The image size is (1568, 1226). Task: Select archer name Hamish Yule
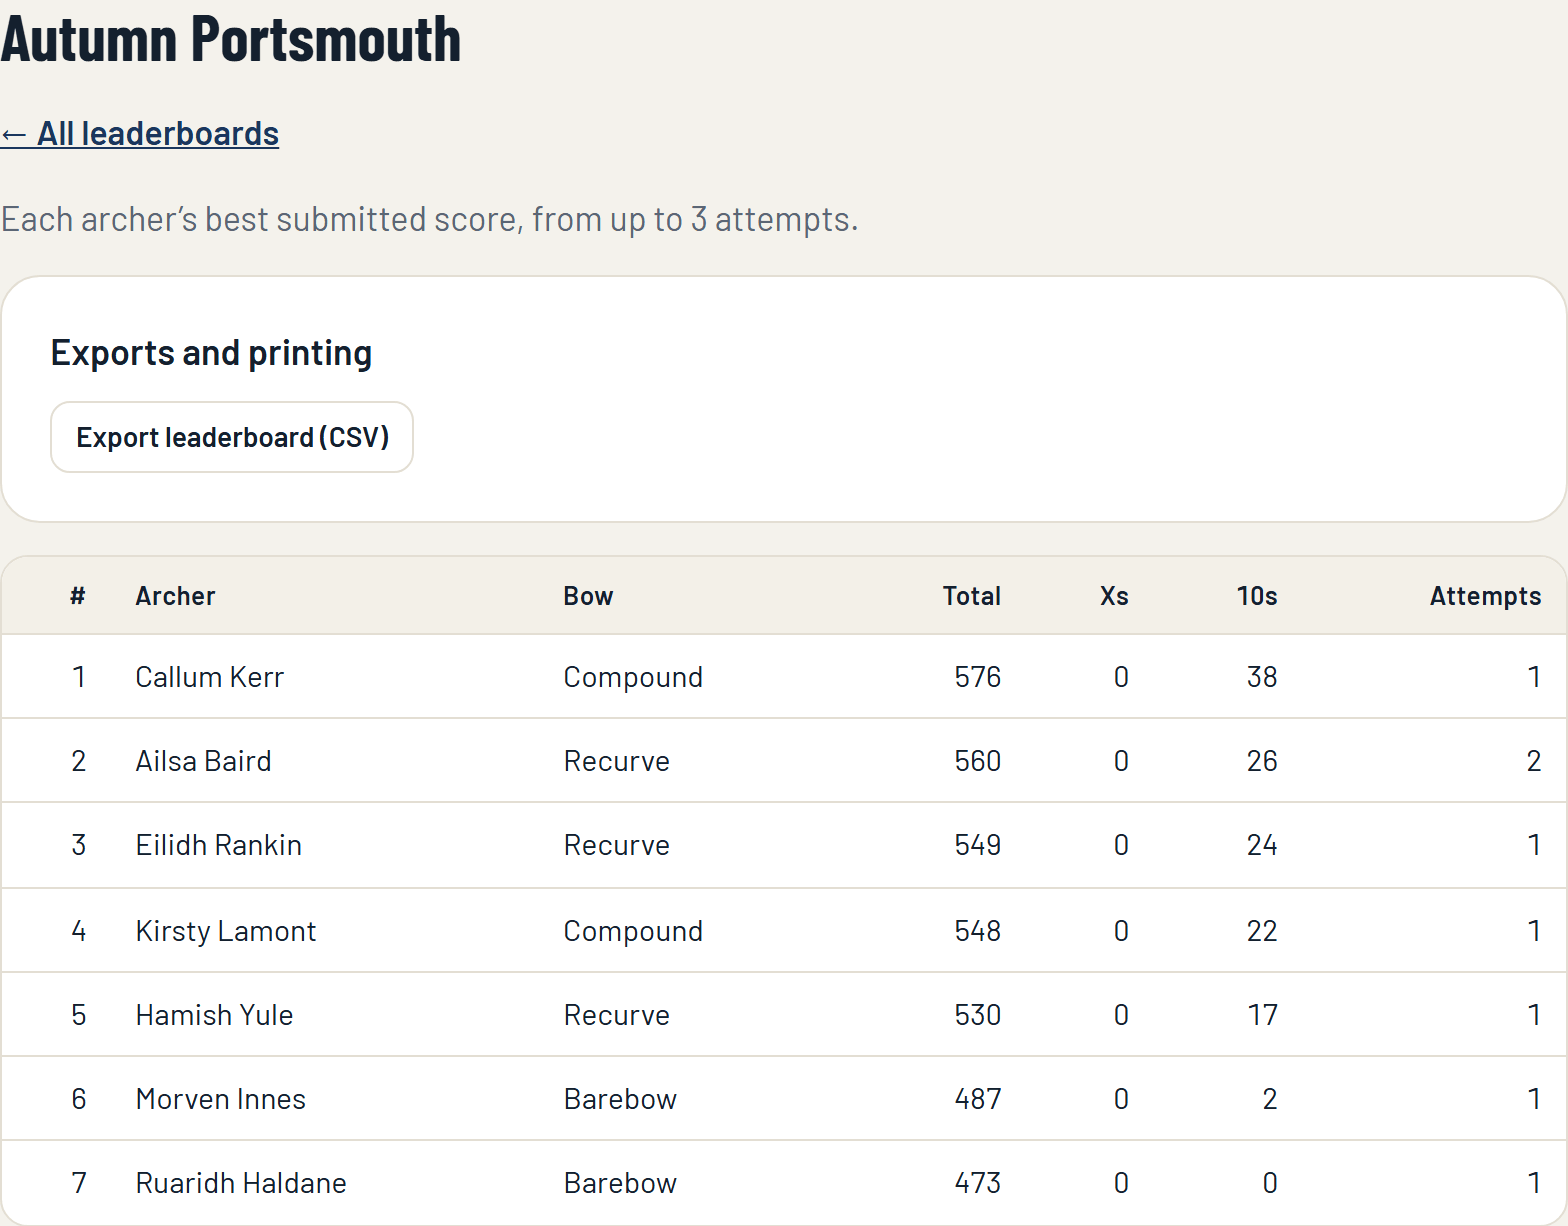click(x=214, y=1015)
